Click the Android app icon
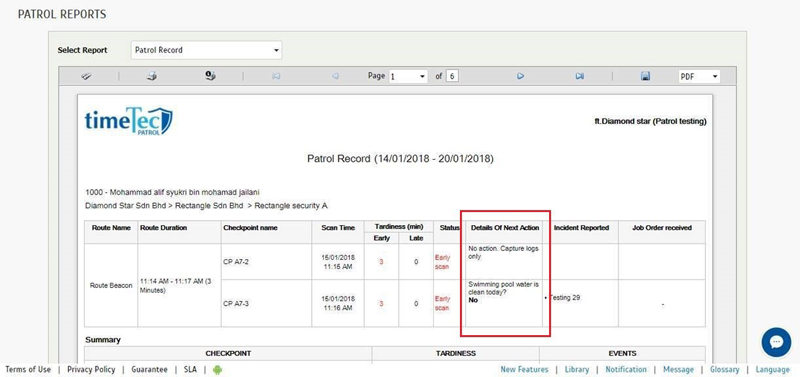 pyautogui.click(x=217, y=370)
